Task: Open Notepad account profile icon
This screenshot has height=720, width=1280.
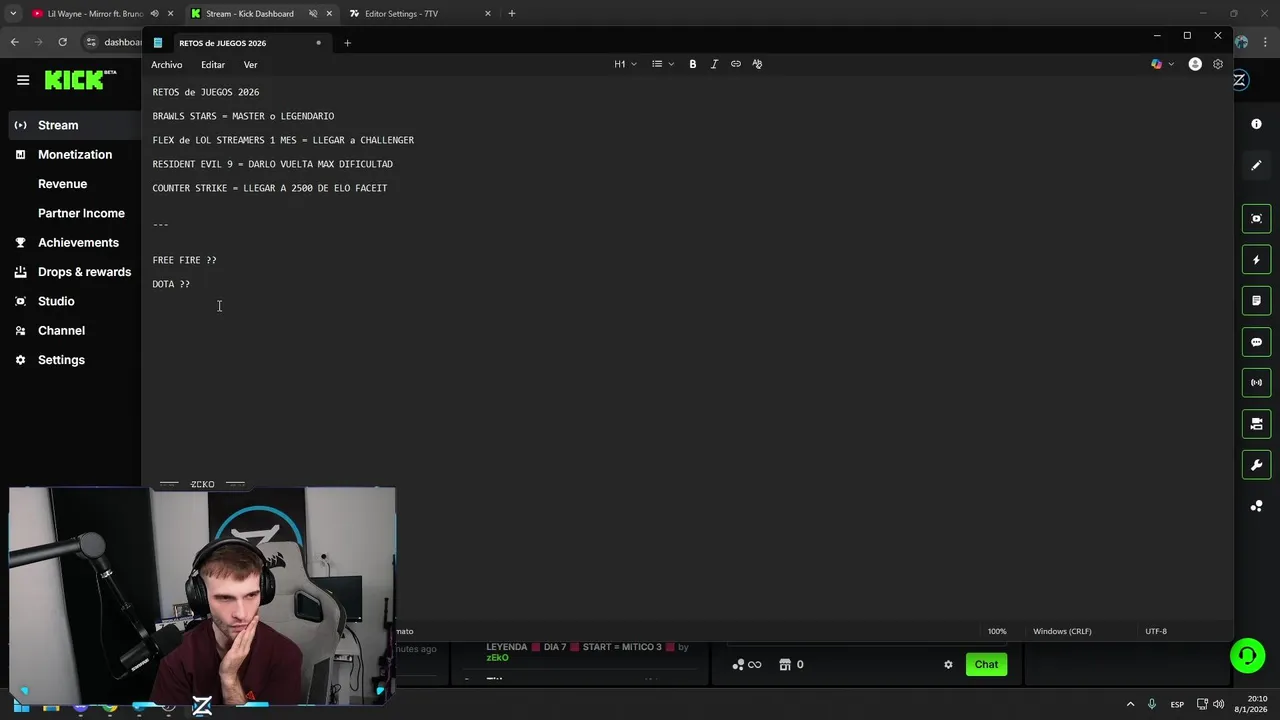Action: click(x=1195, y=64)
